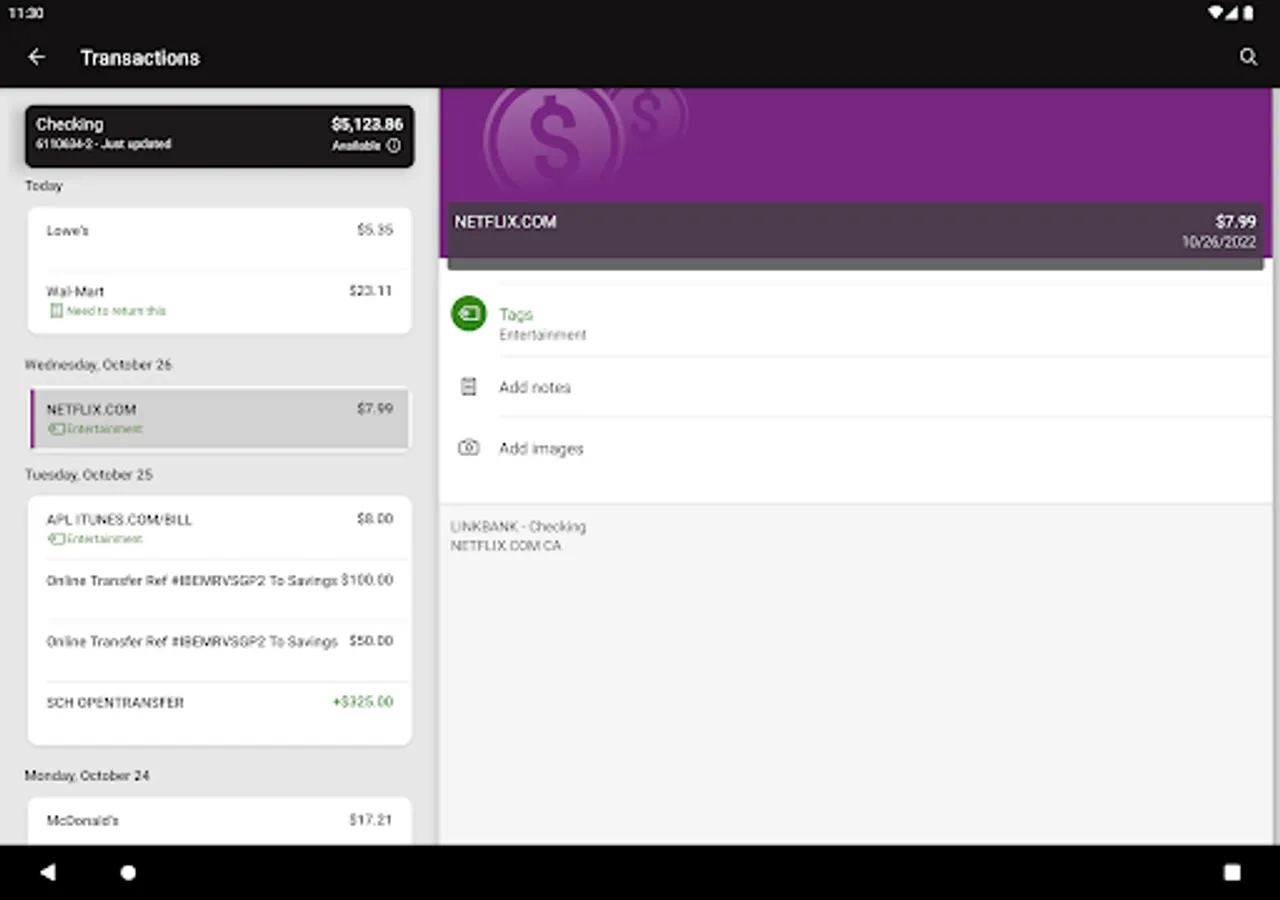
Task: Tap the 10/26/2022 date in header
Action: tap(1219, 242)
